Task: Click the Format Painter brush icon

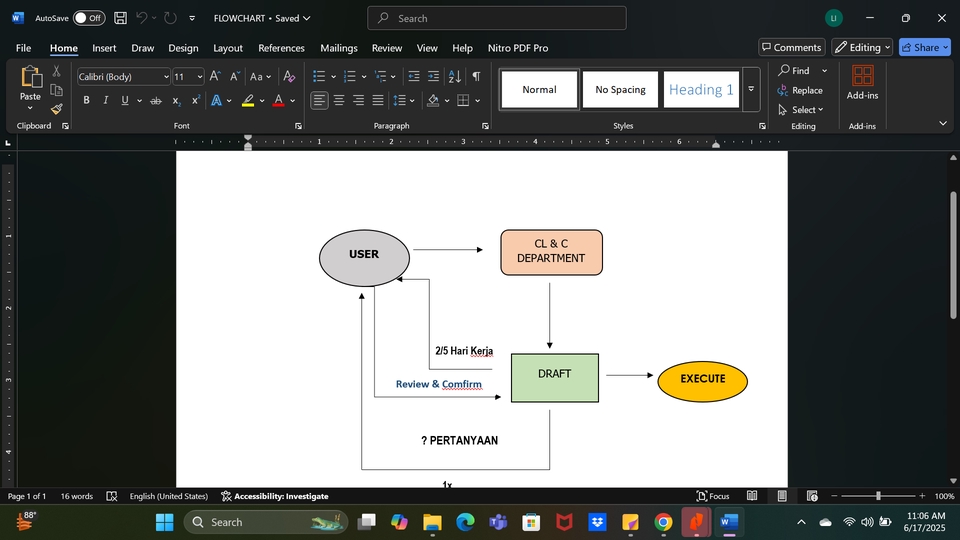Action: coord(57,109)
